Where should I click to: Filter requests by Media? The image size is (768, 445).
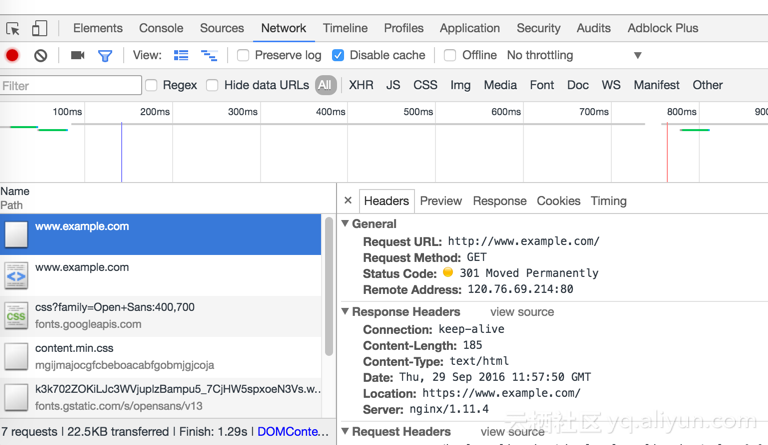point(500,85)
